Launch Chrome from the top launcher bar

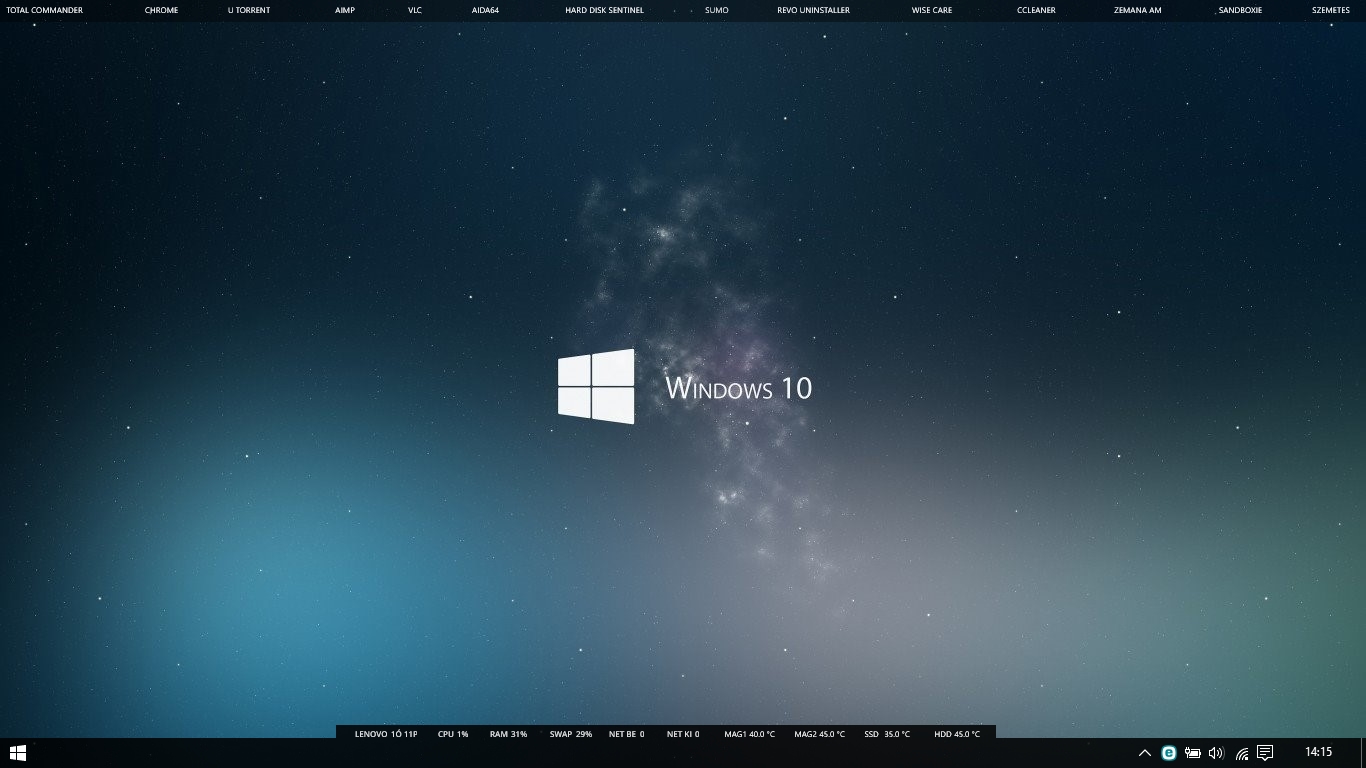click(161, 10)
